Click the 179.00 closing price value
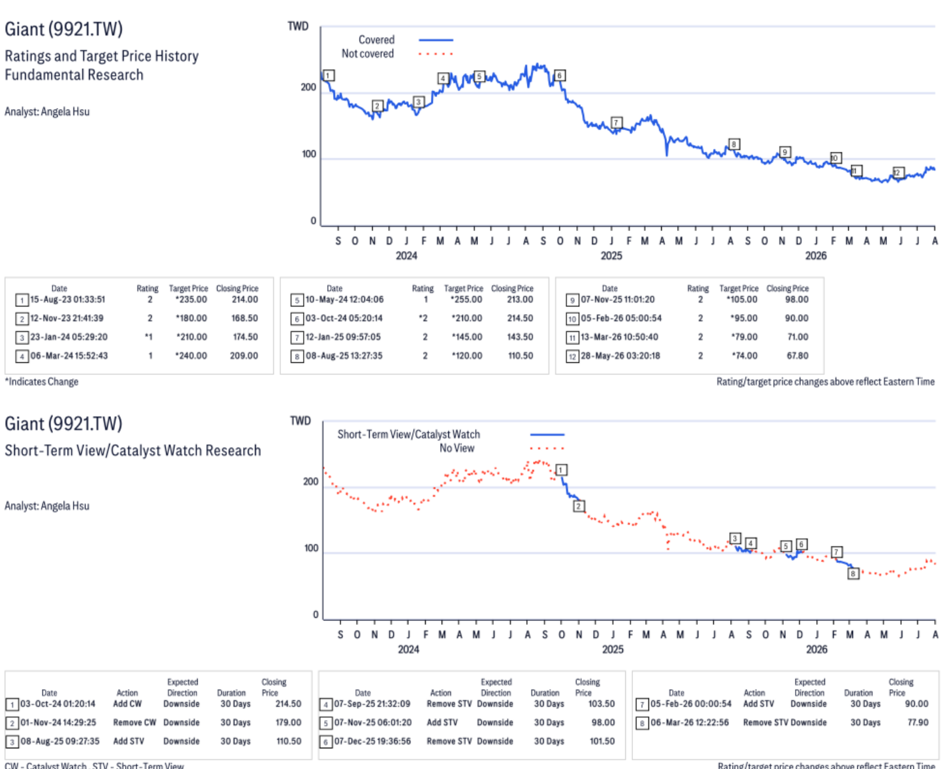Viewport: 942px width, 769px height. coord(288,722)
